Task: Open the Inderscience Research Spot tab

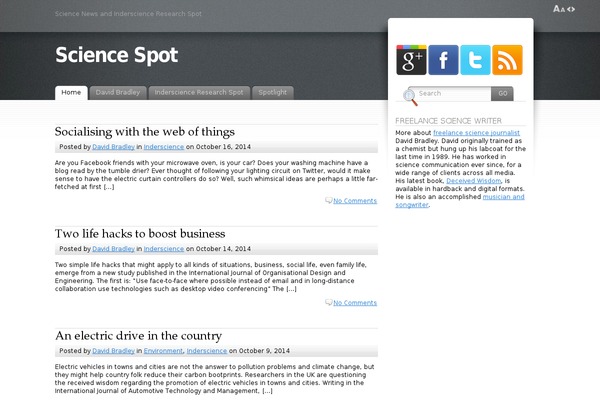Action: coord(197,92)
